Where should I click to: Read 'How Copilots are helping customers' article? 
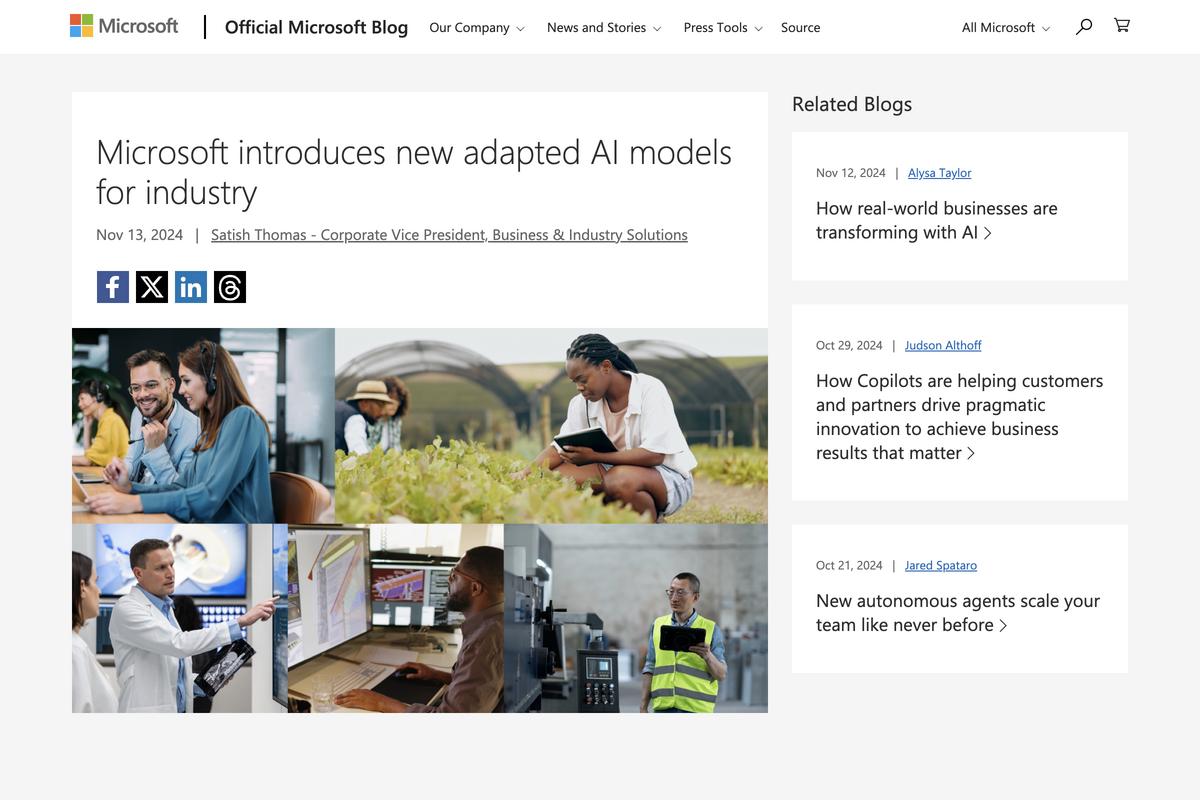click(x=960, y=416)
